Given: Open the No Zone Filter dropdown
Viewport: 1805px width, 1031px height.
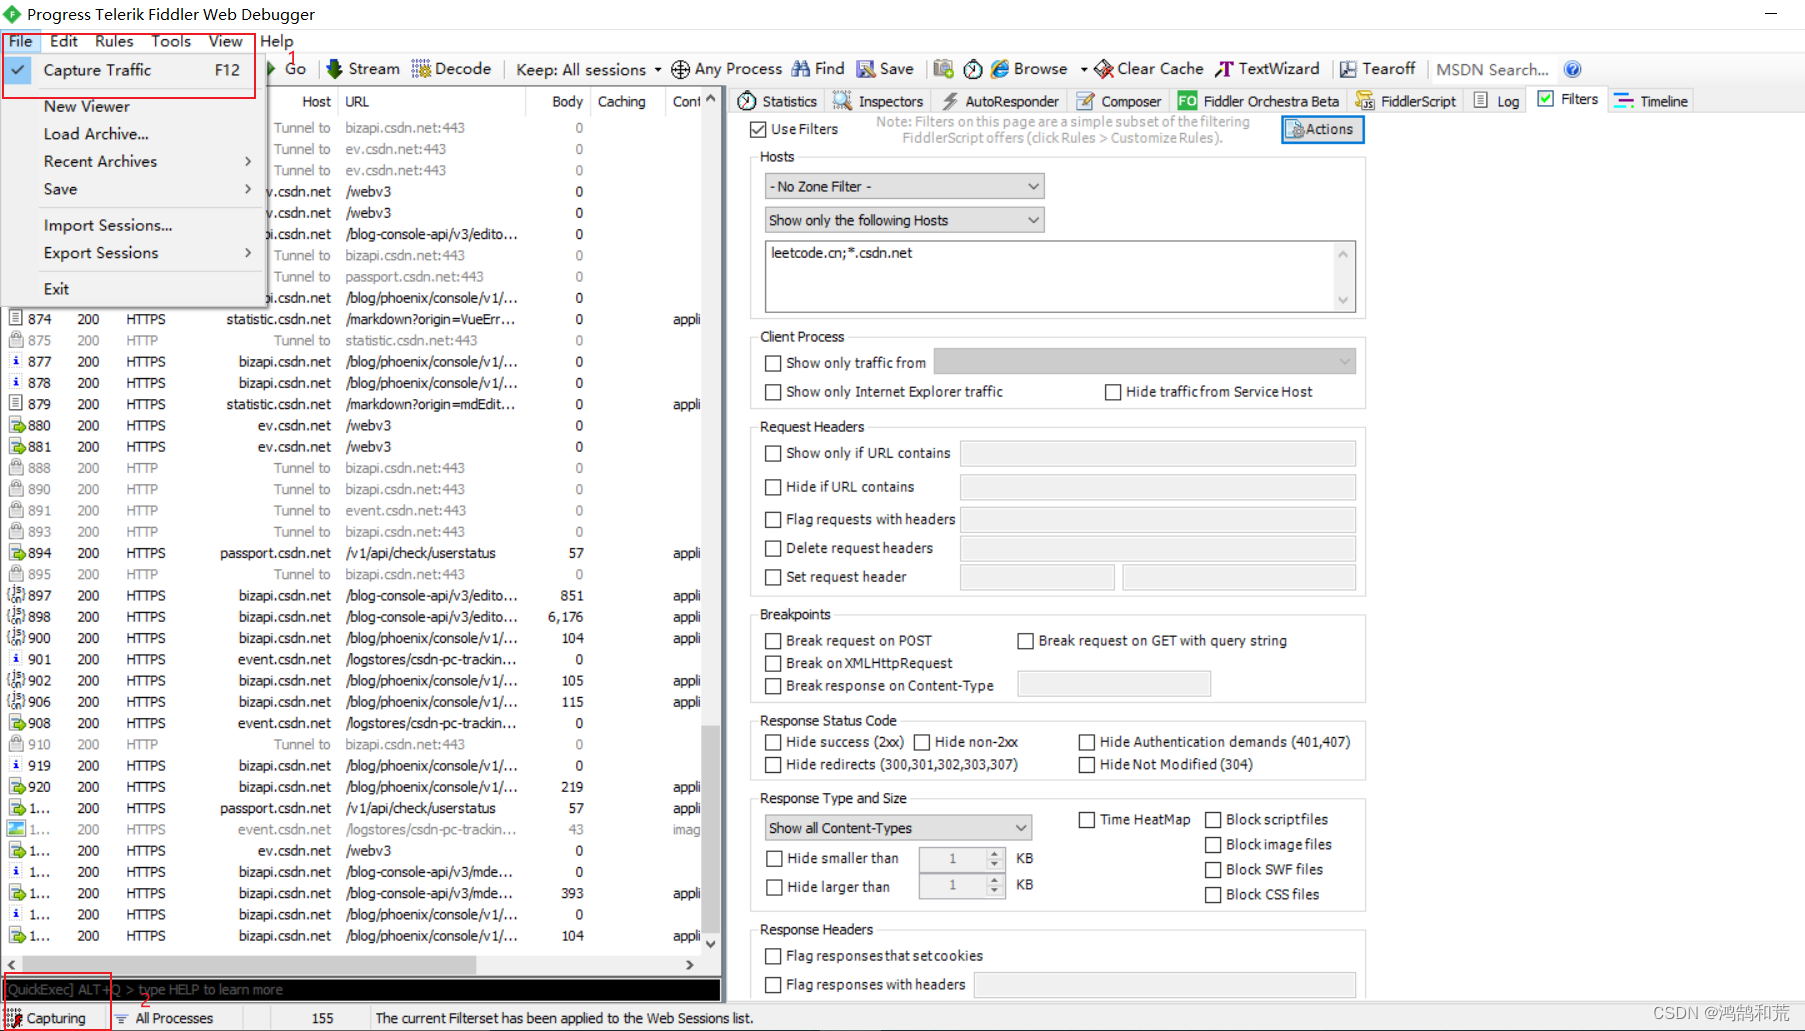Looking at the screenshot, I should [x=904, y=186].
